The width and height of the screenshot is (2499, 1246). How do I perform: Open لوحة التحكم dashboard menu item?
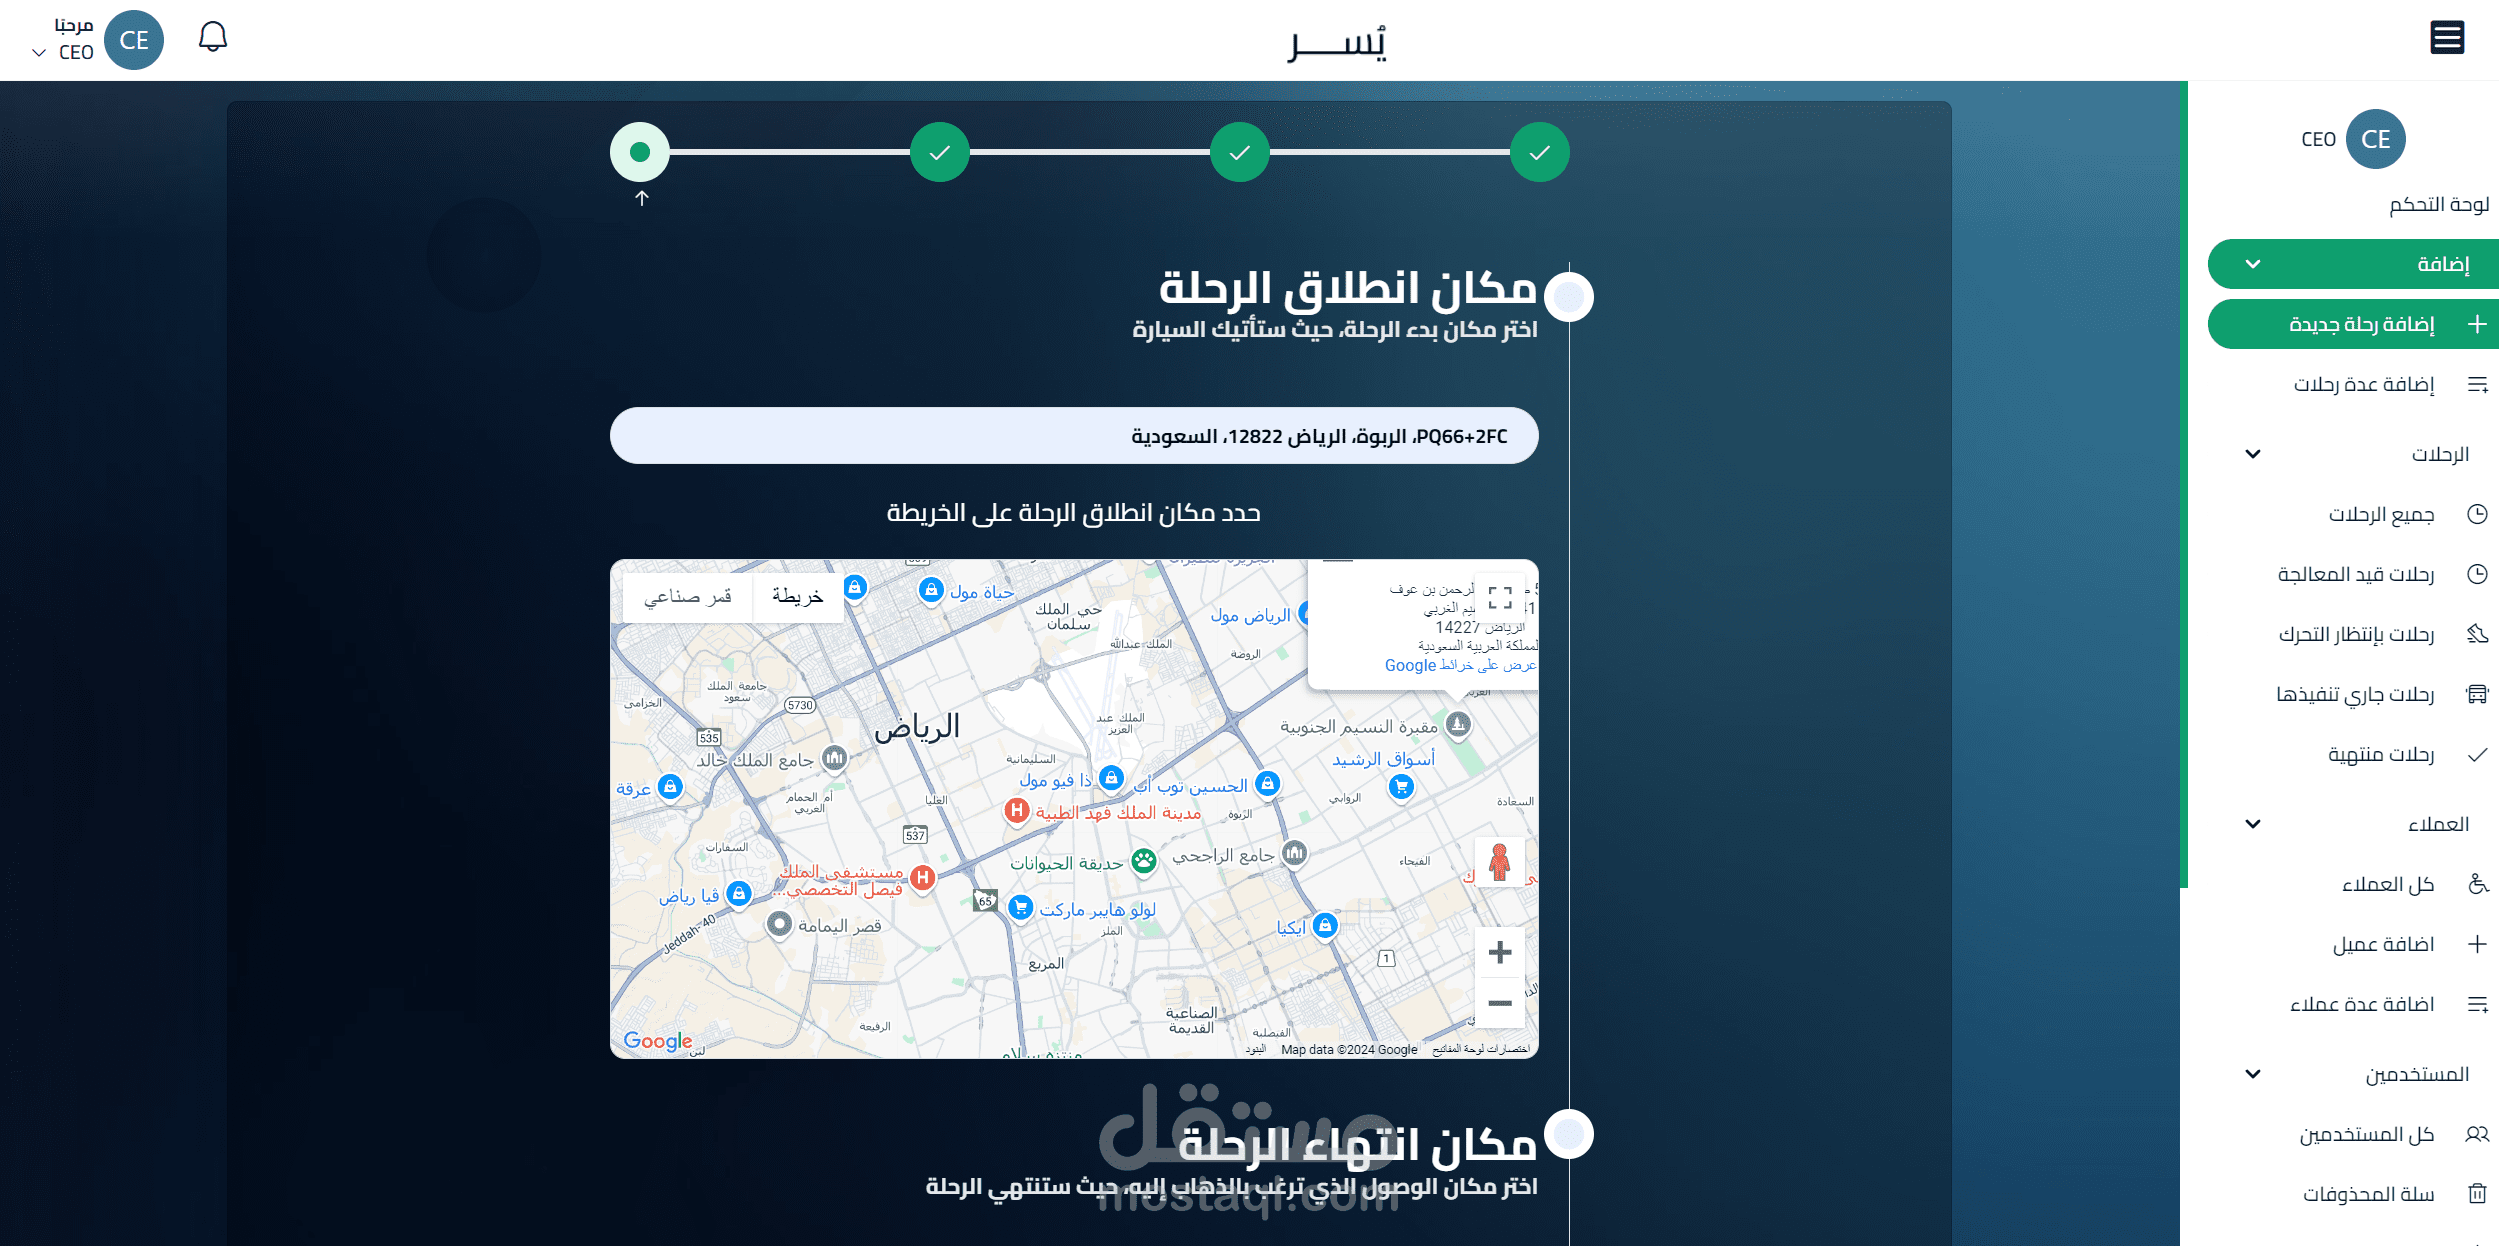click(2438, 204)
